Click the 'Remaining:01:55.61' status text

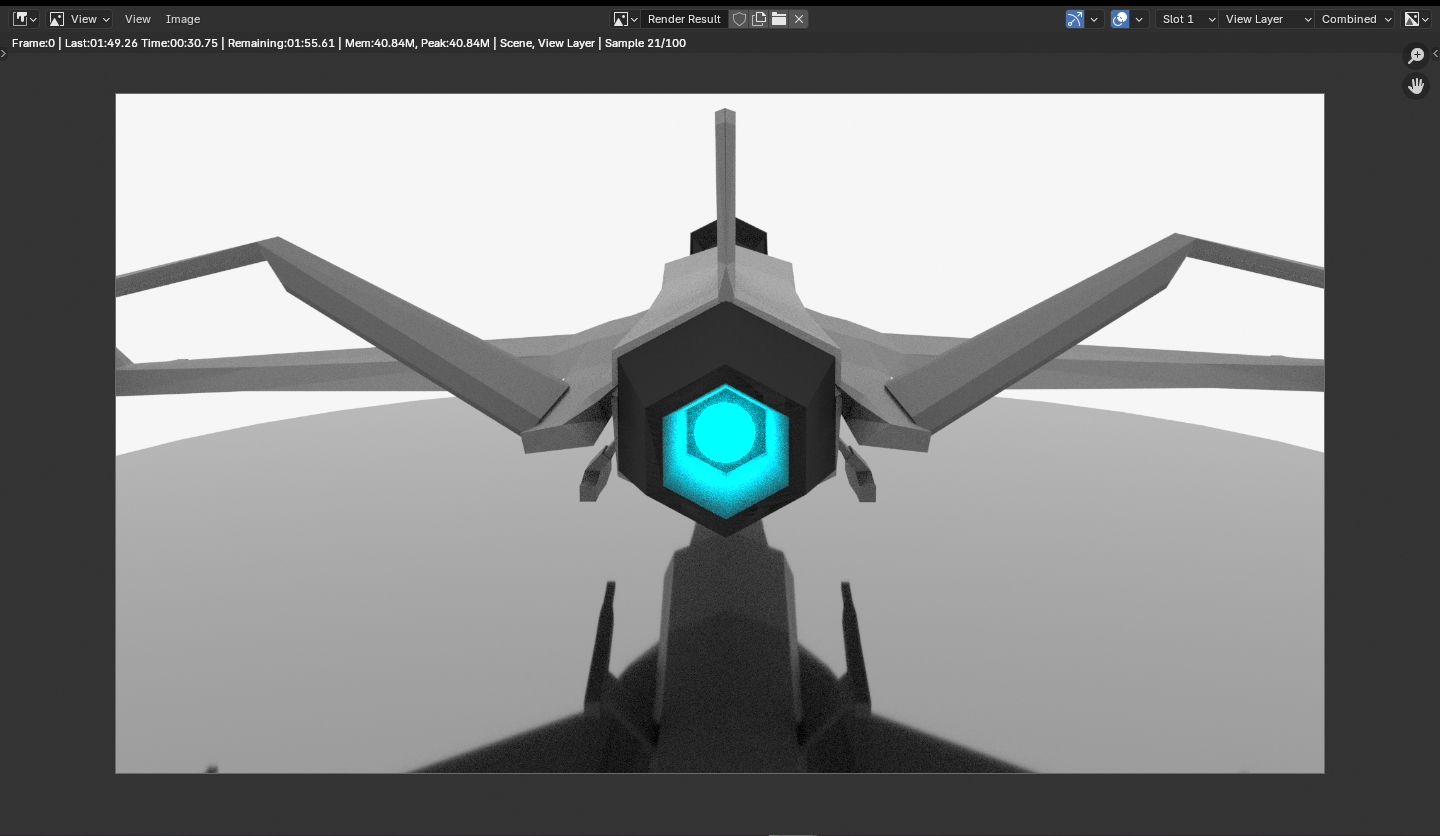[281, 43]
